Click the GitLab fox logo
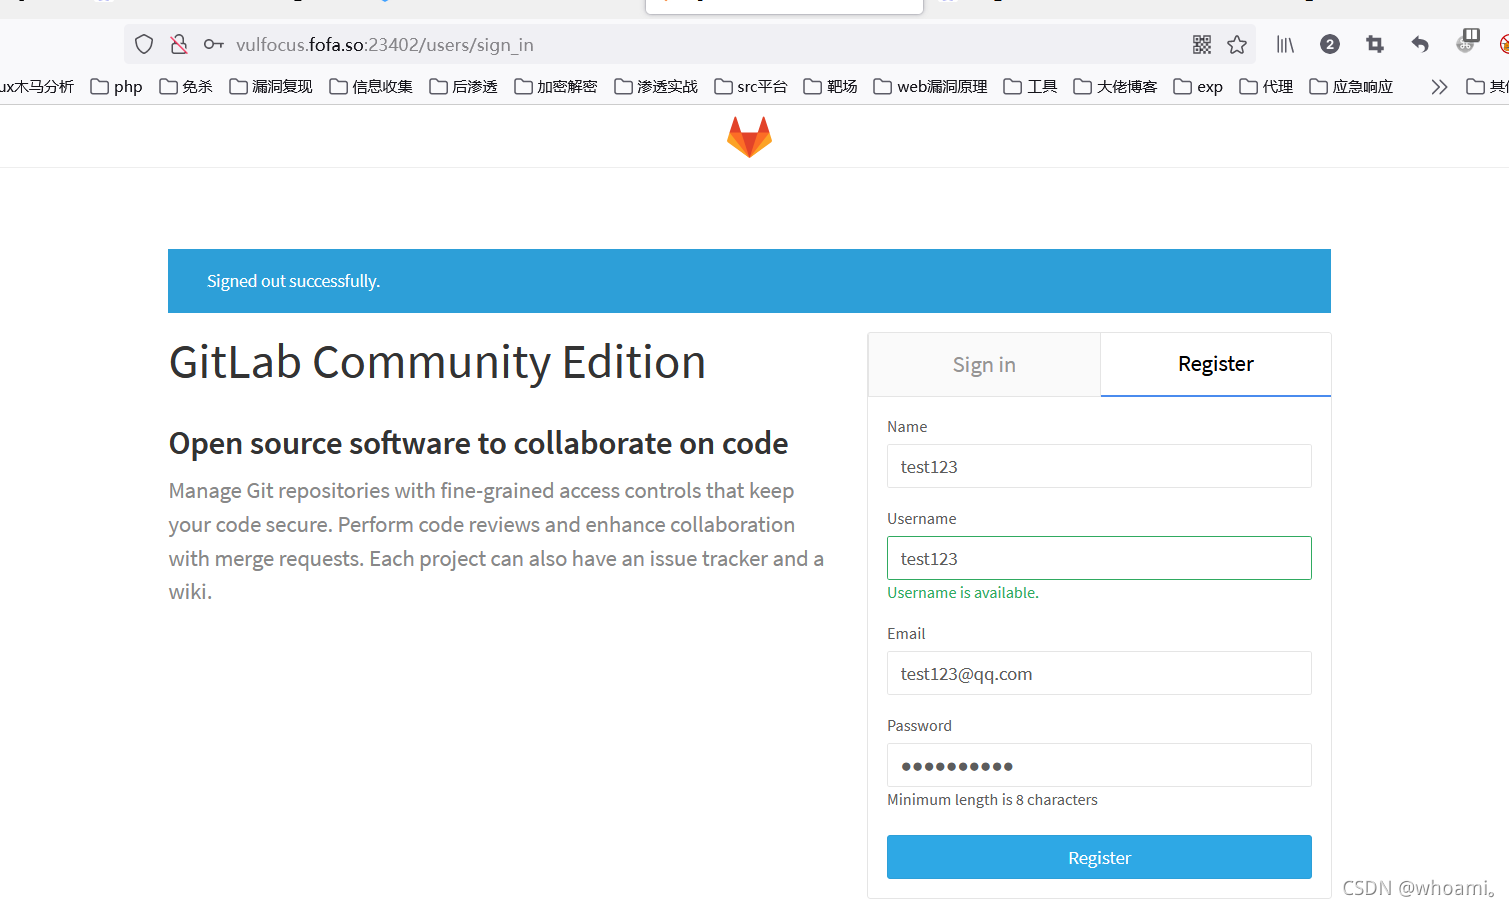The image size is (1509, 907). (749, 137)
